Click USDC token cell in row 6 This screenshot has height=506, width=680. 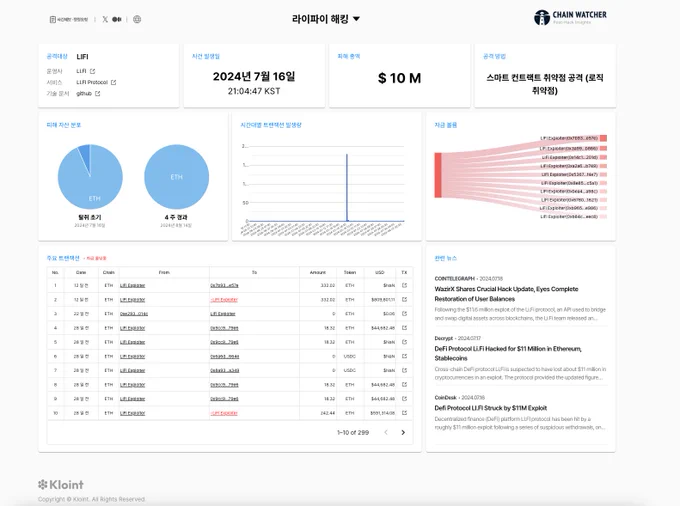[350, 356]
